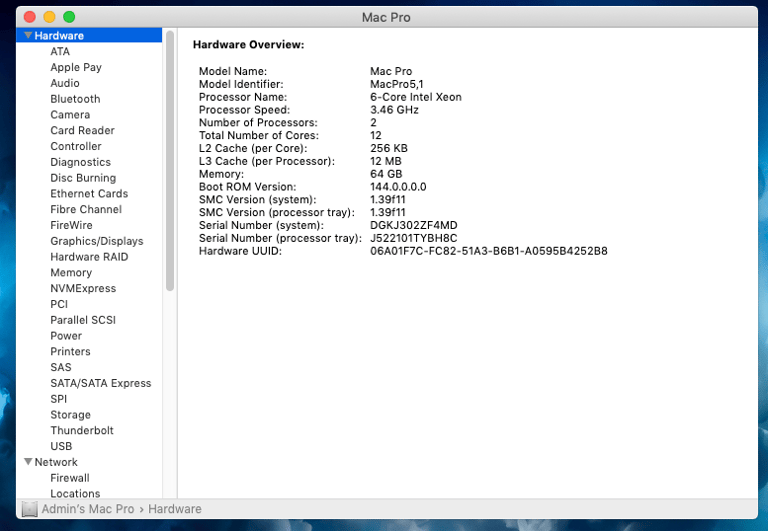Click Admin's Mac Pro in path bar
The image size is (768, 531).
(88, 509)
